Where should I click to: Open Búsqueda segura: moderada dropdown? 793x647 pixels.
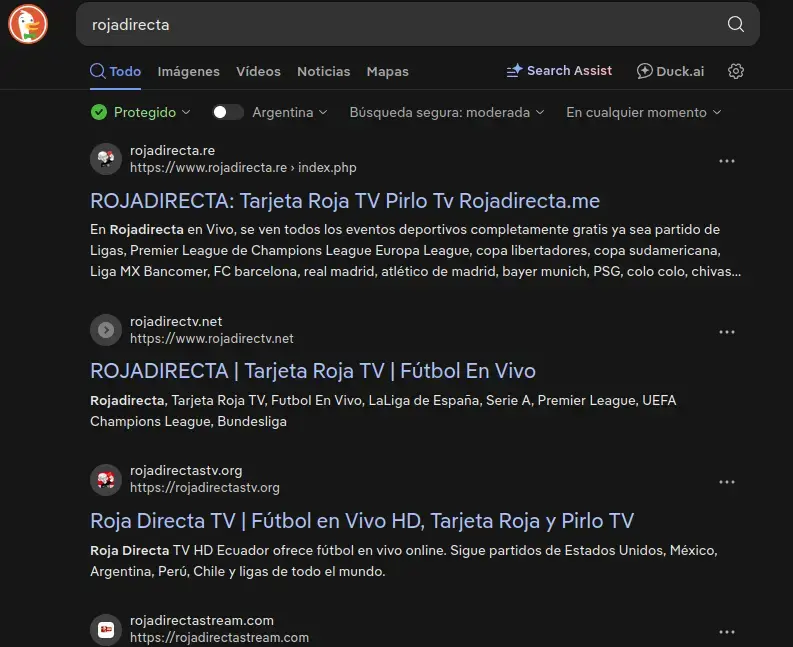[x=447, y=112]
